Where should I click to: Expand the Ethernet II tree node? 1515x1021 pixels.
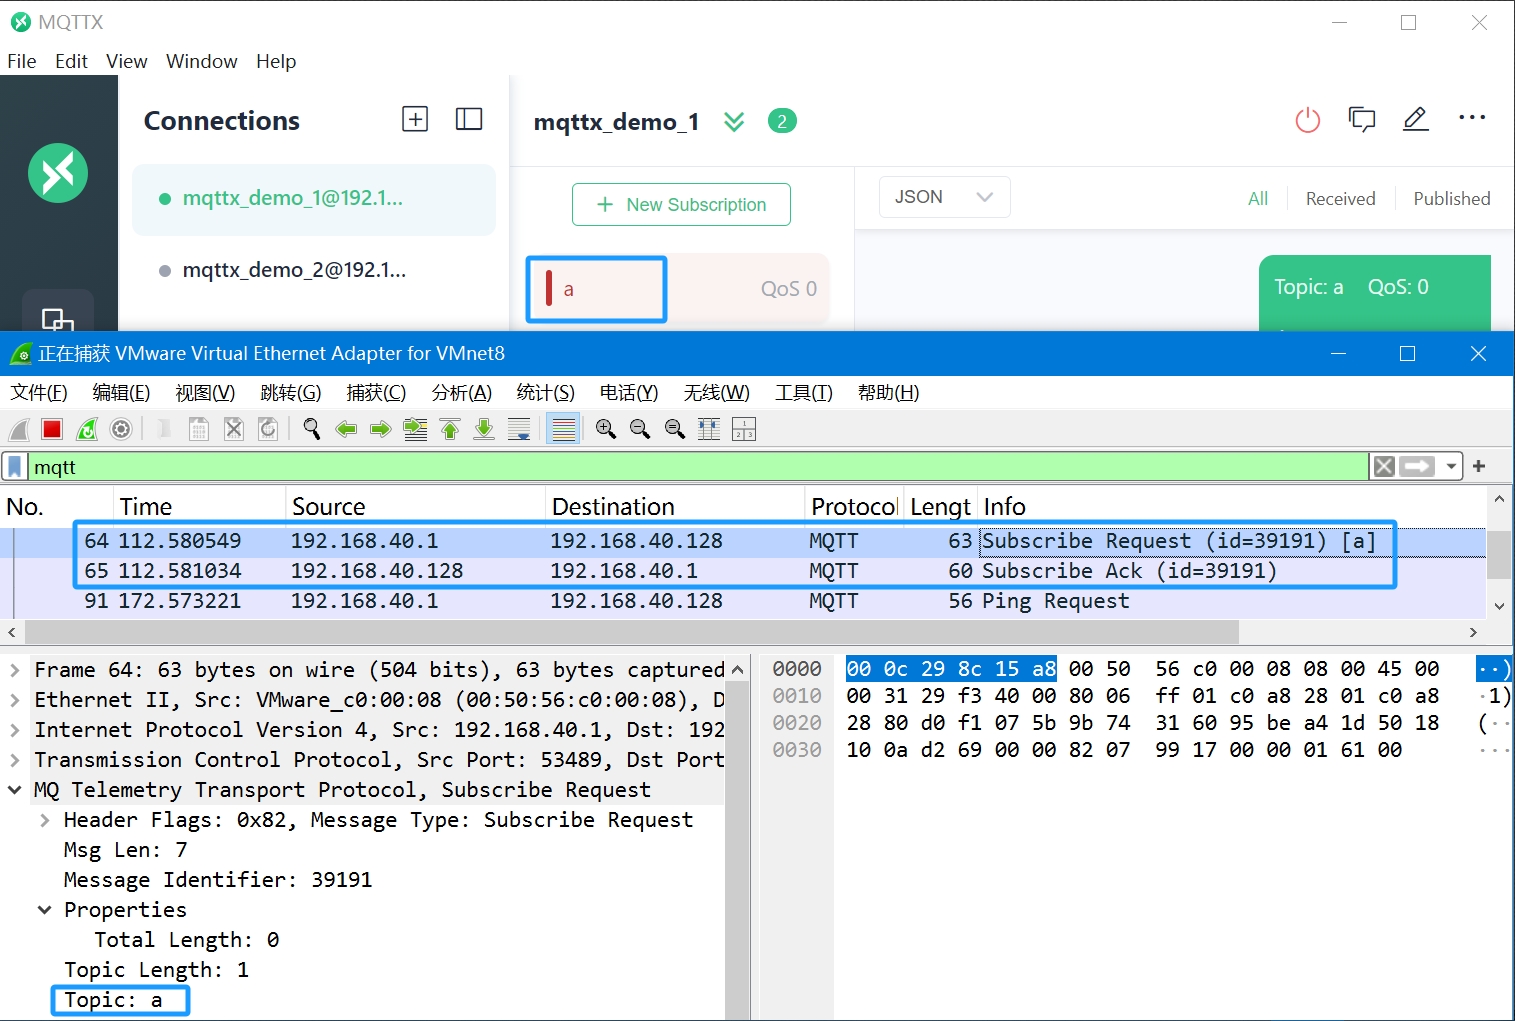15,700
